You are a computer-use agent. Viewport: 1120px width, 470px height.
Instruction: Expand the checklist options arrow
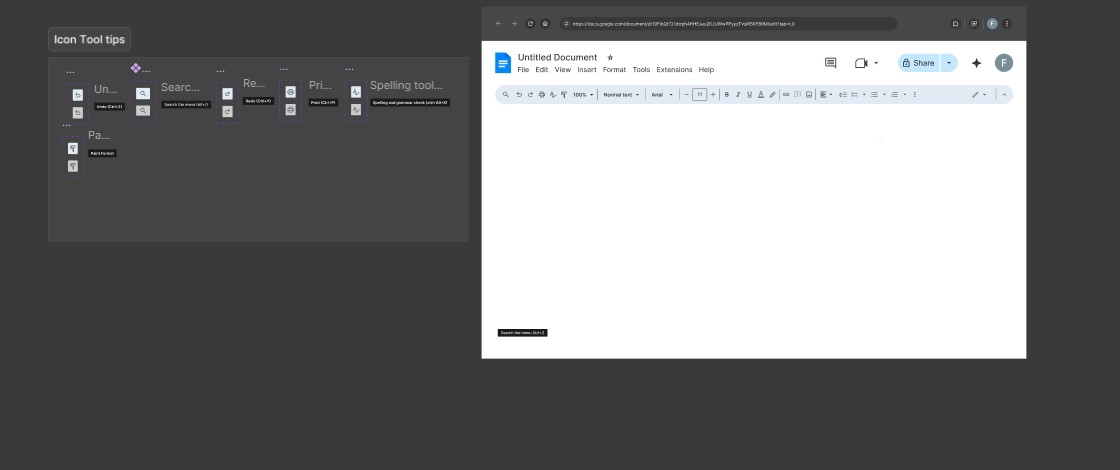[864, 94]
